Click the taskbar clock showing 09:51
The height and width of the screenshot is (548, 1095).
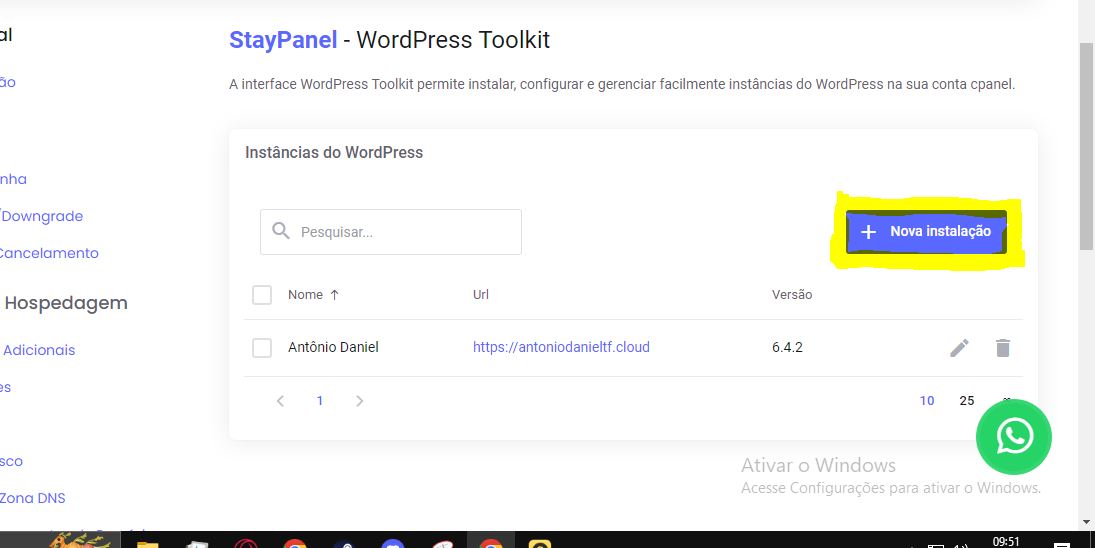1006,542
